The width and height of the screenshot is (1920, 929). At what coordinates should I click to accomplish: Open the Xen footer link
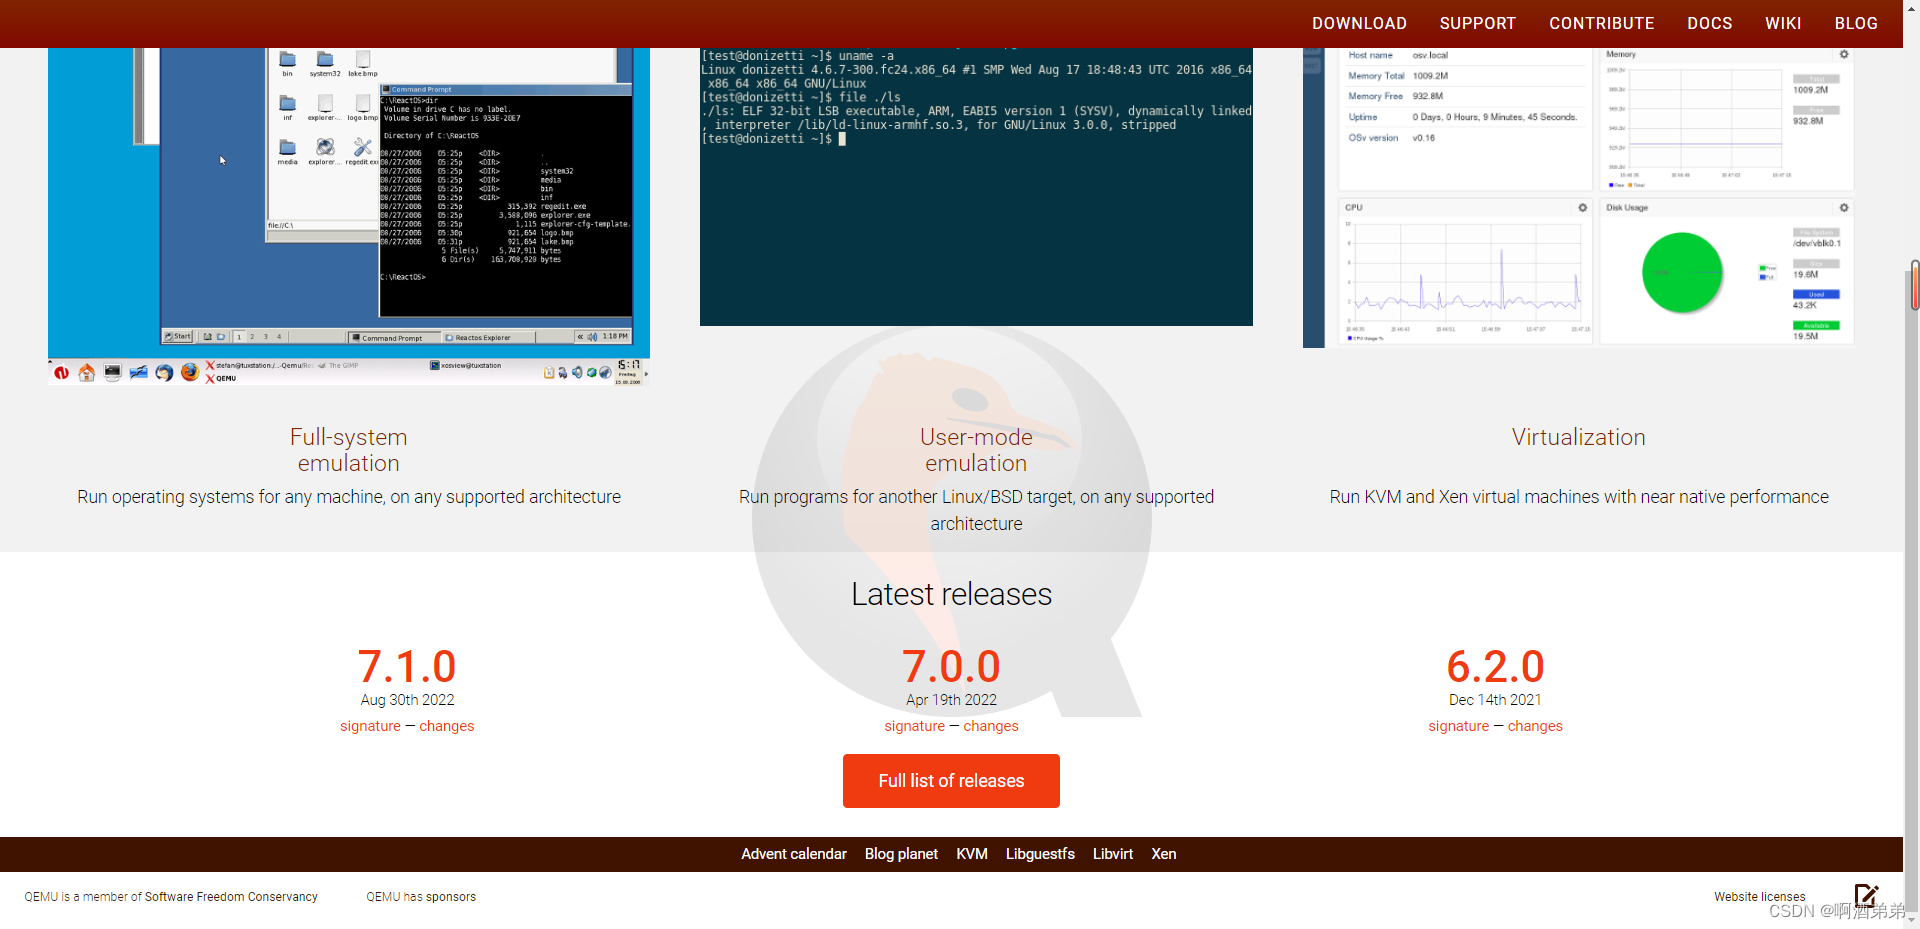tap(1163, 854)
